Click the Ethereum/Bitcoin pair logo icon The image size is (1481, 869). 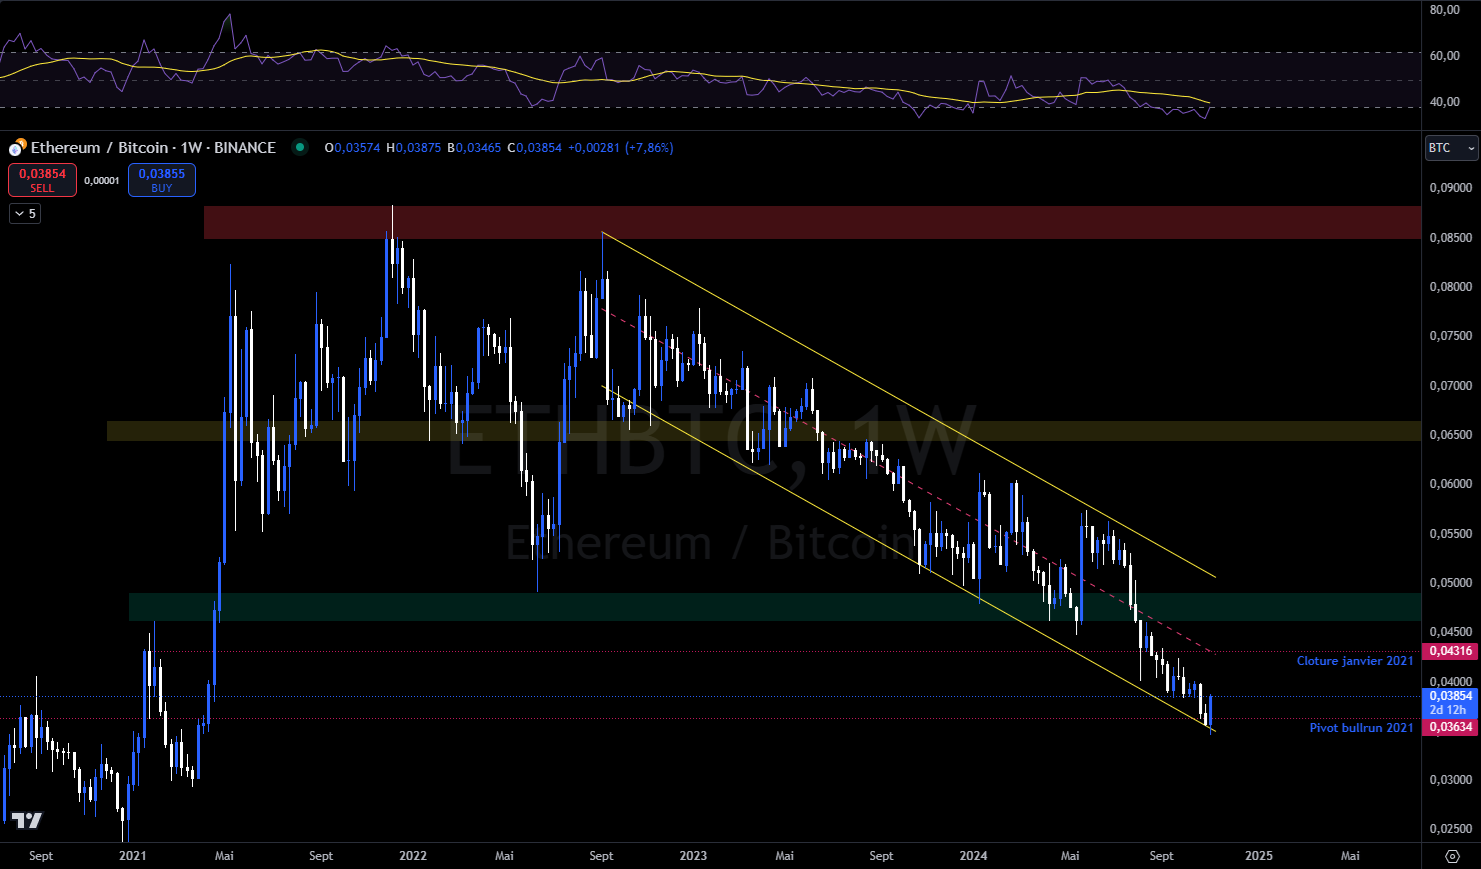[x=14, y=147]
